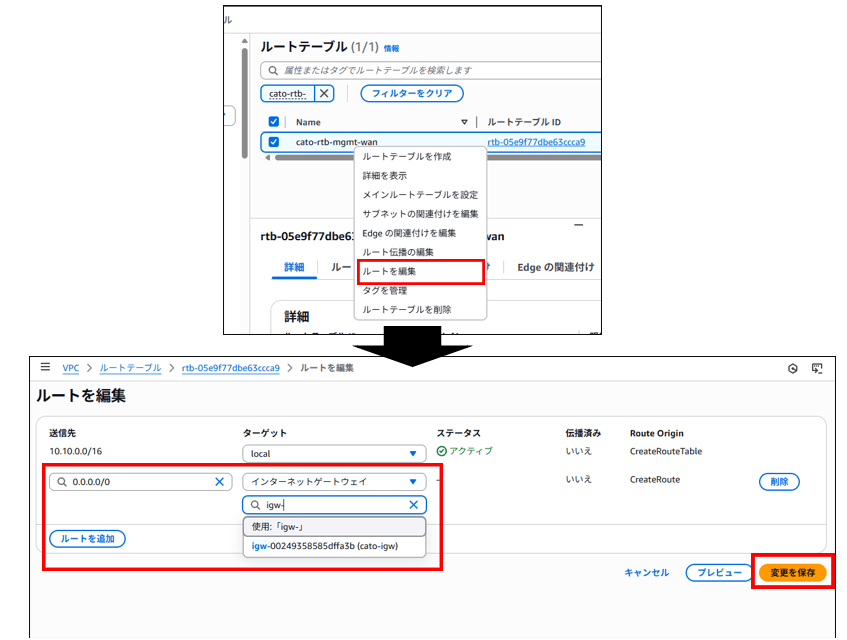Click the 変更を保存 button
This screenshot has width=847, height=640.
pyautogui.click(x=792, y=573)
